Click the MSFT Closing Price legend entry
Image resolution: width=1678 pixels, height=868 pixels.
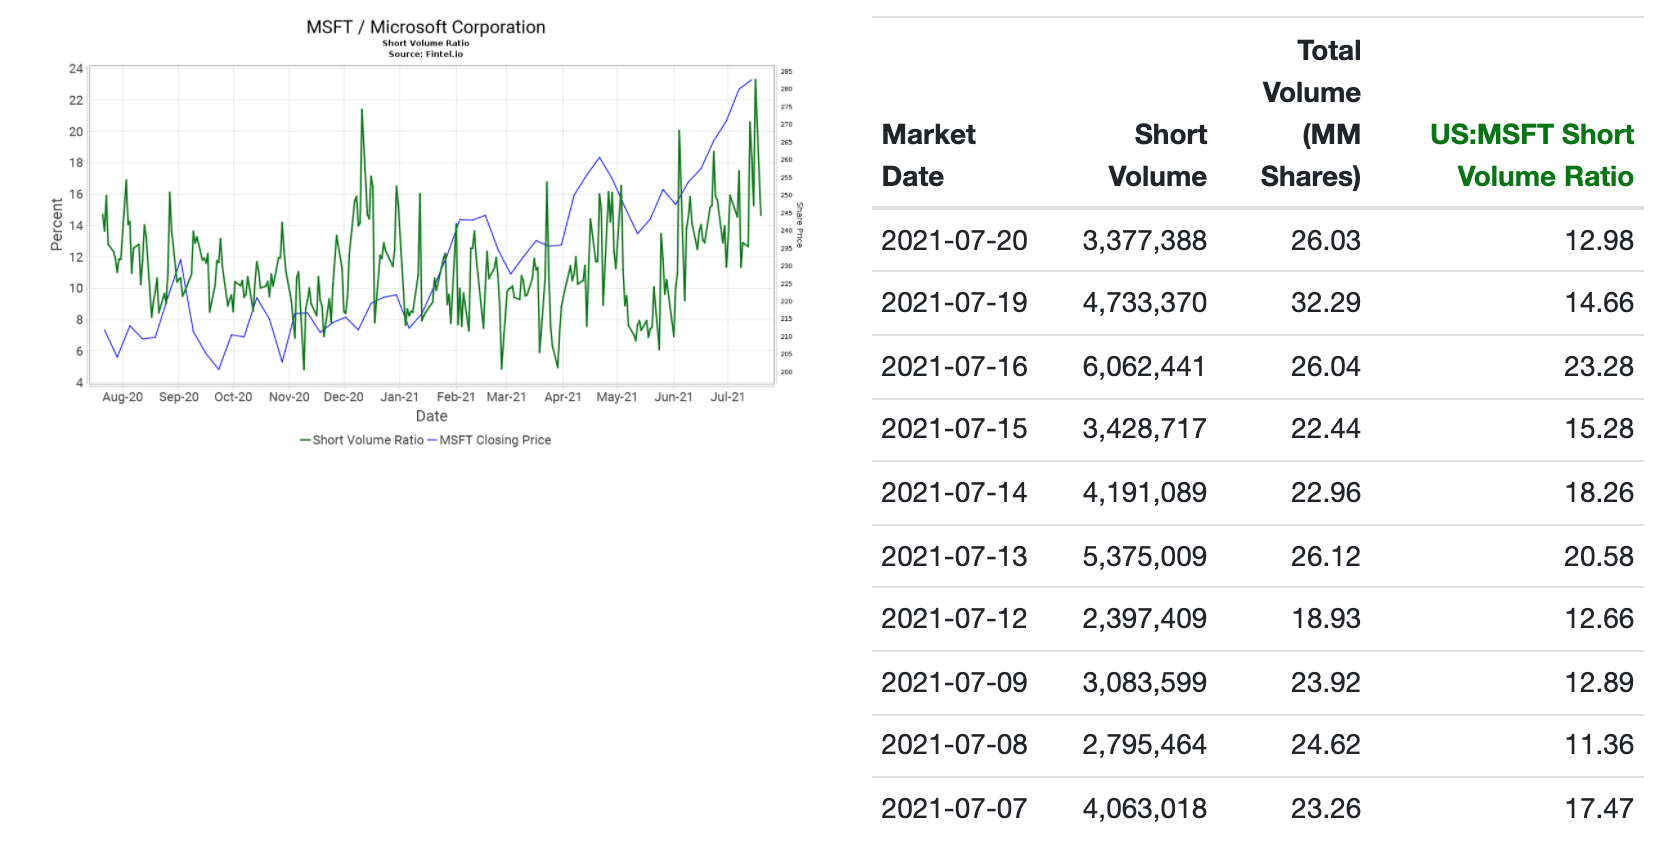click(x=489, y=440)
